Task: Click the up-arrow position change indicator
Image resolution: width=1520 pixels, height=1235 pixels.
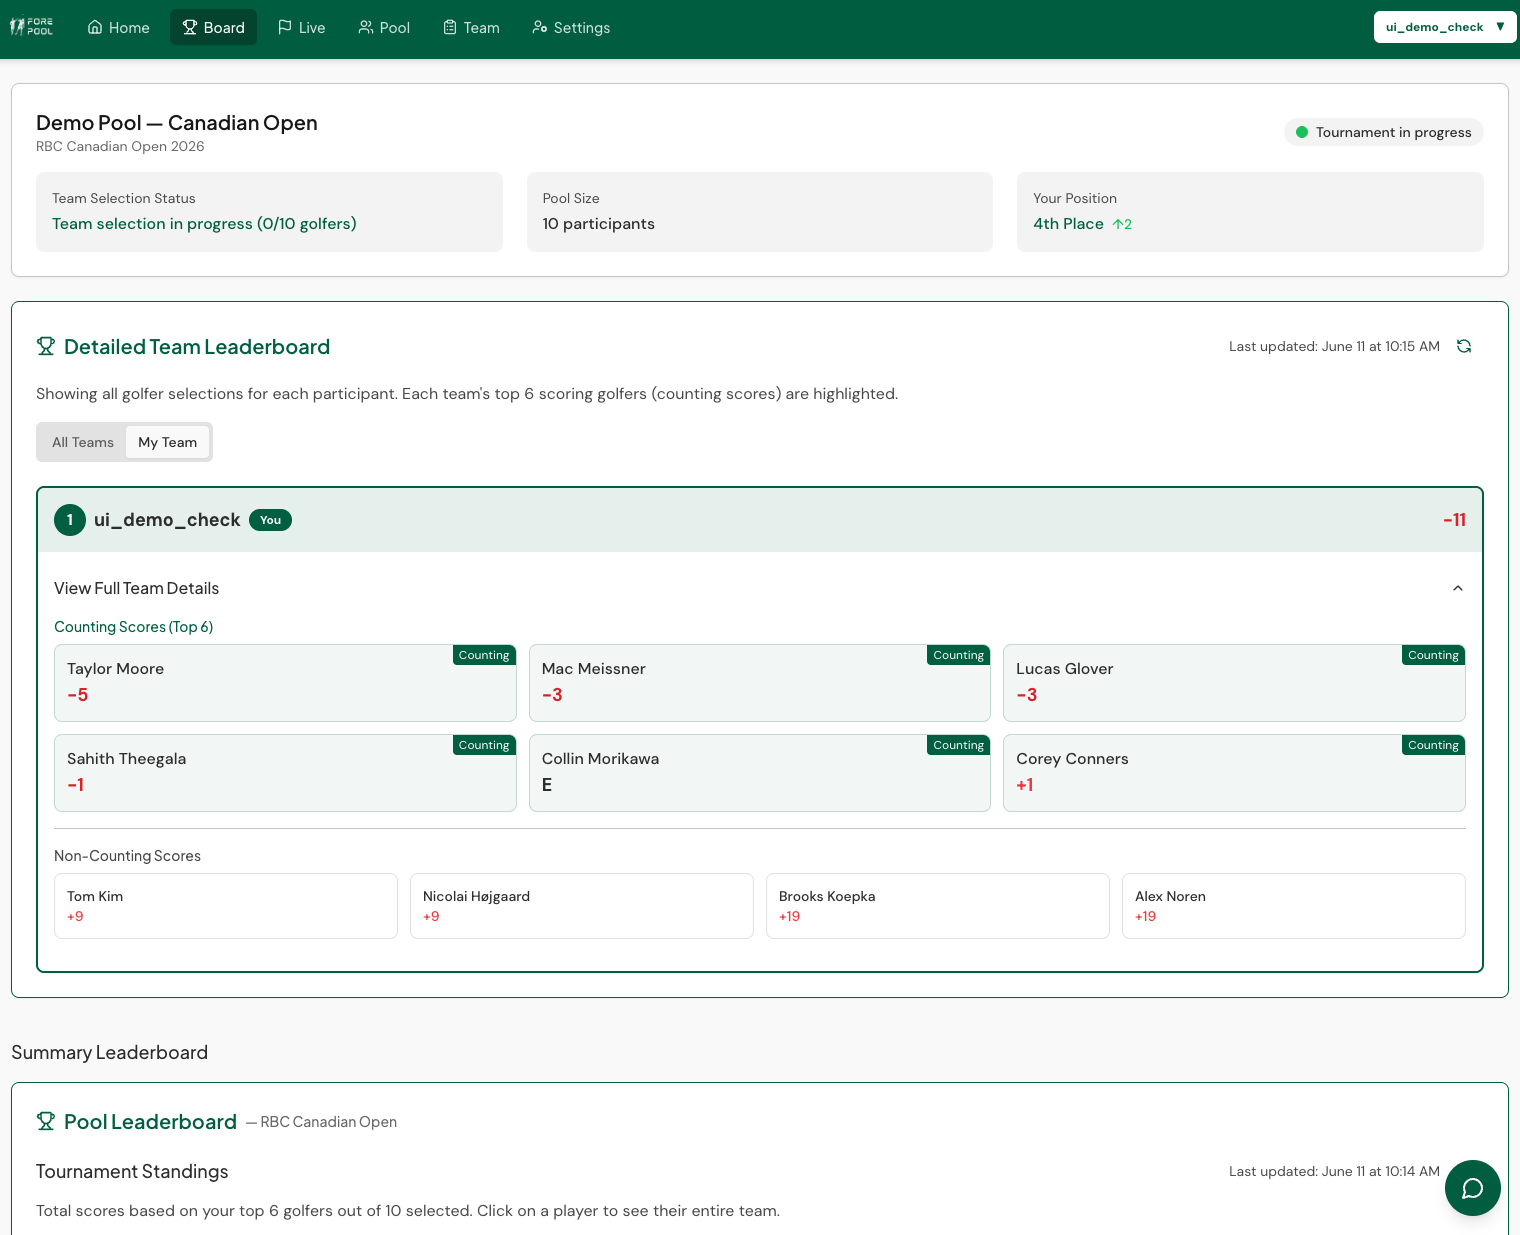Action: click(1122, 224)
